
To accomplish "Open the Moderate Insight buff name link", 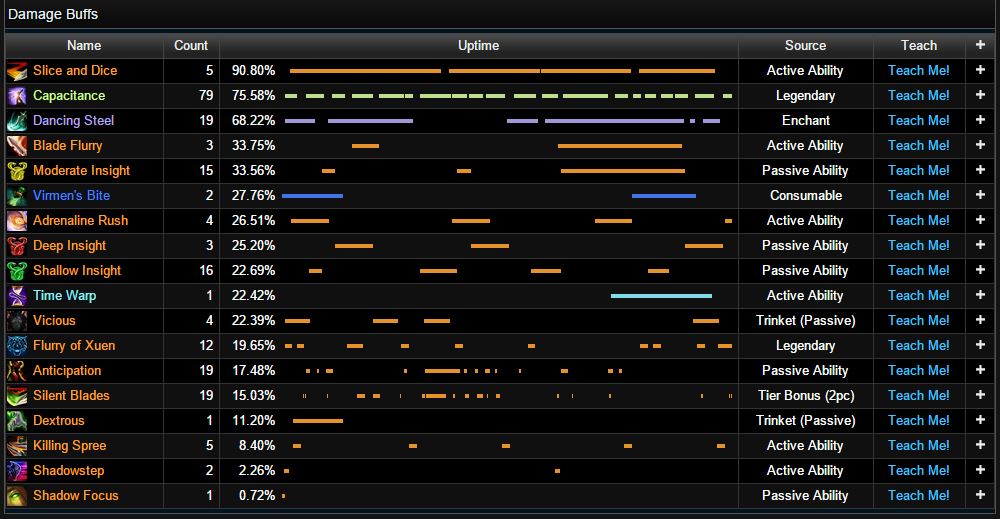I will coord(81,171).
